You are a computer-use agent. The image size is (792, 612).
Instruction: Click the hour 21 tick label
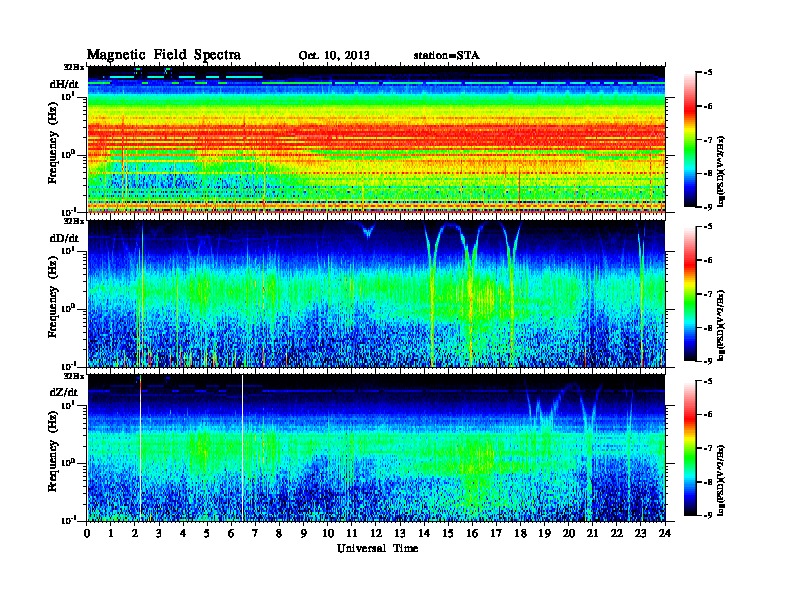click(592, 533)
